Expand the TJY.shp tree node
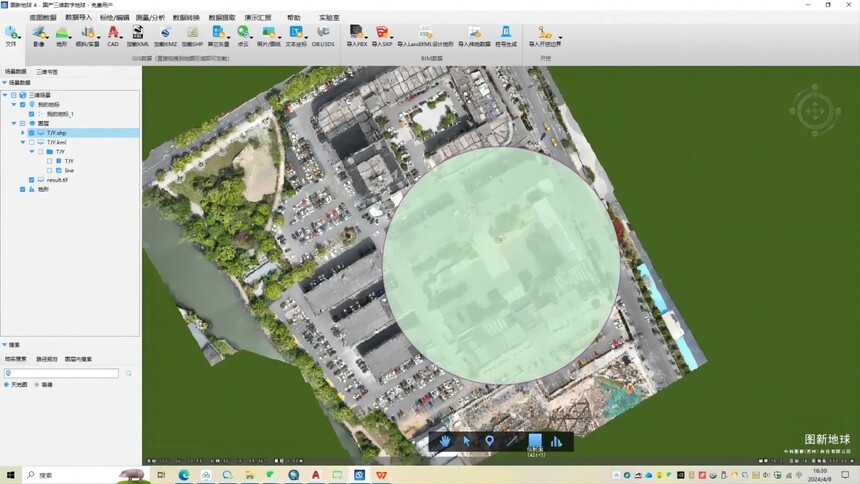 (22, 133)
